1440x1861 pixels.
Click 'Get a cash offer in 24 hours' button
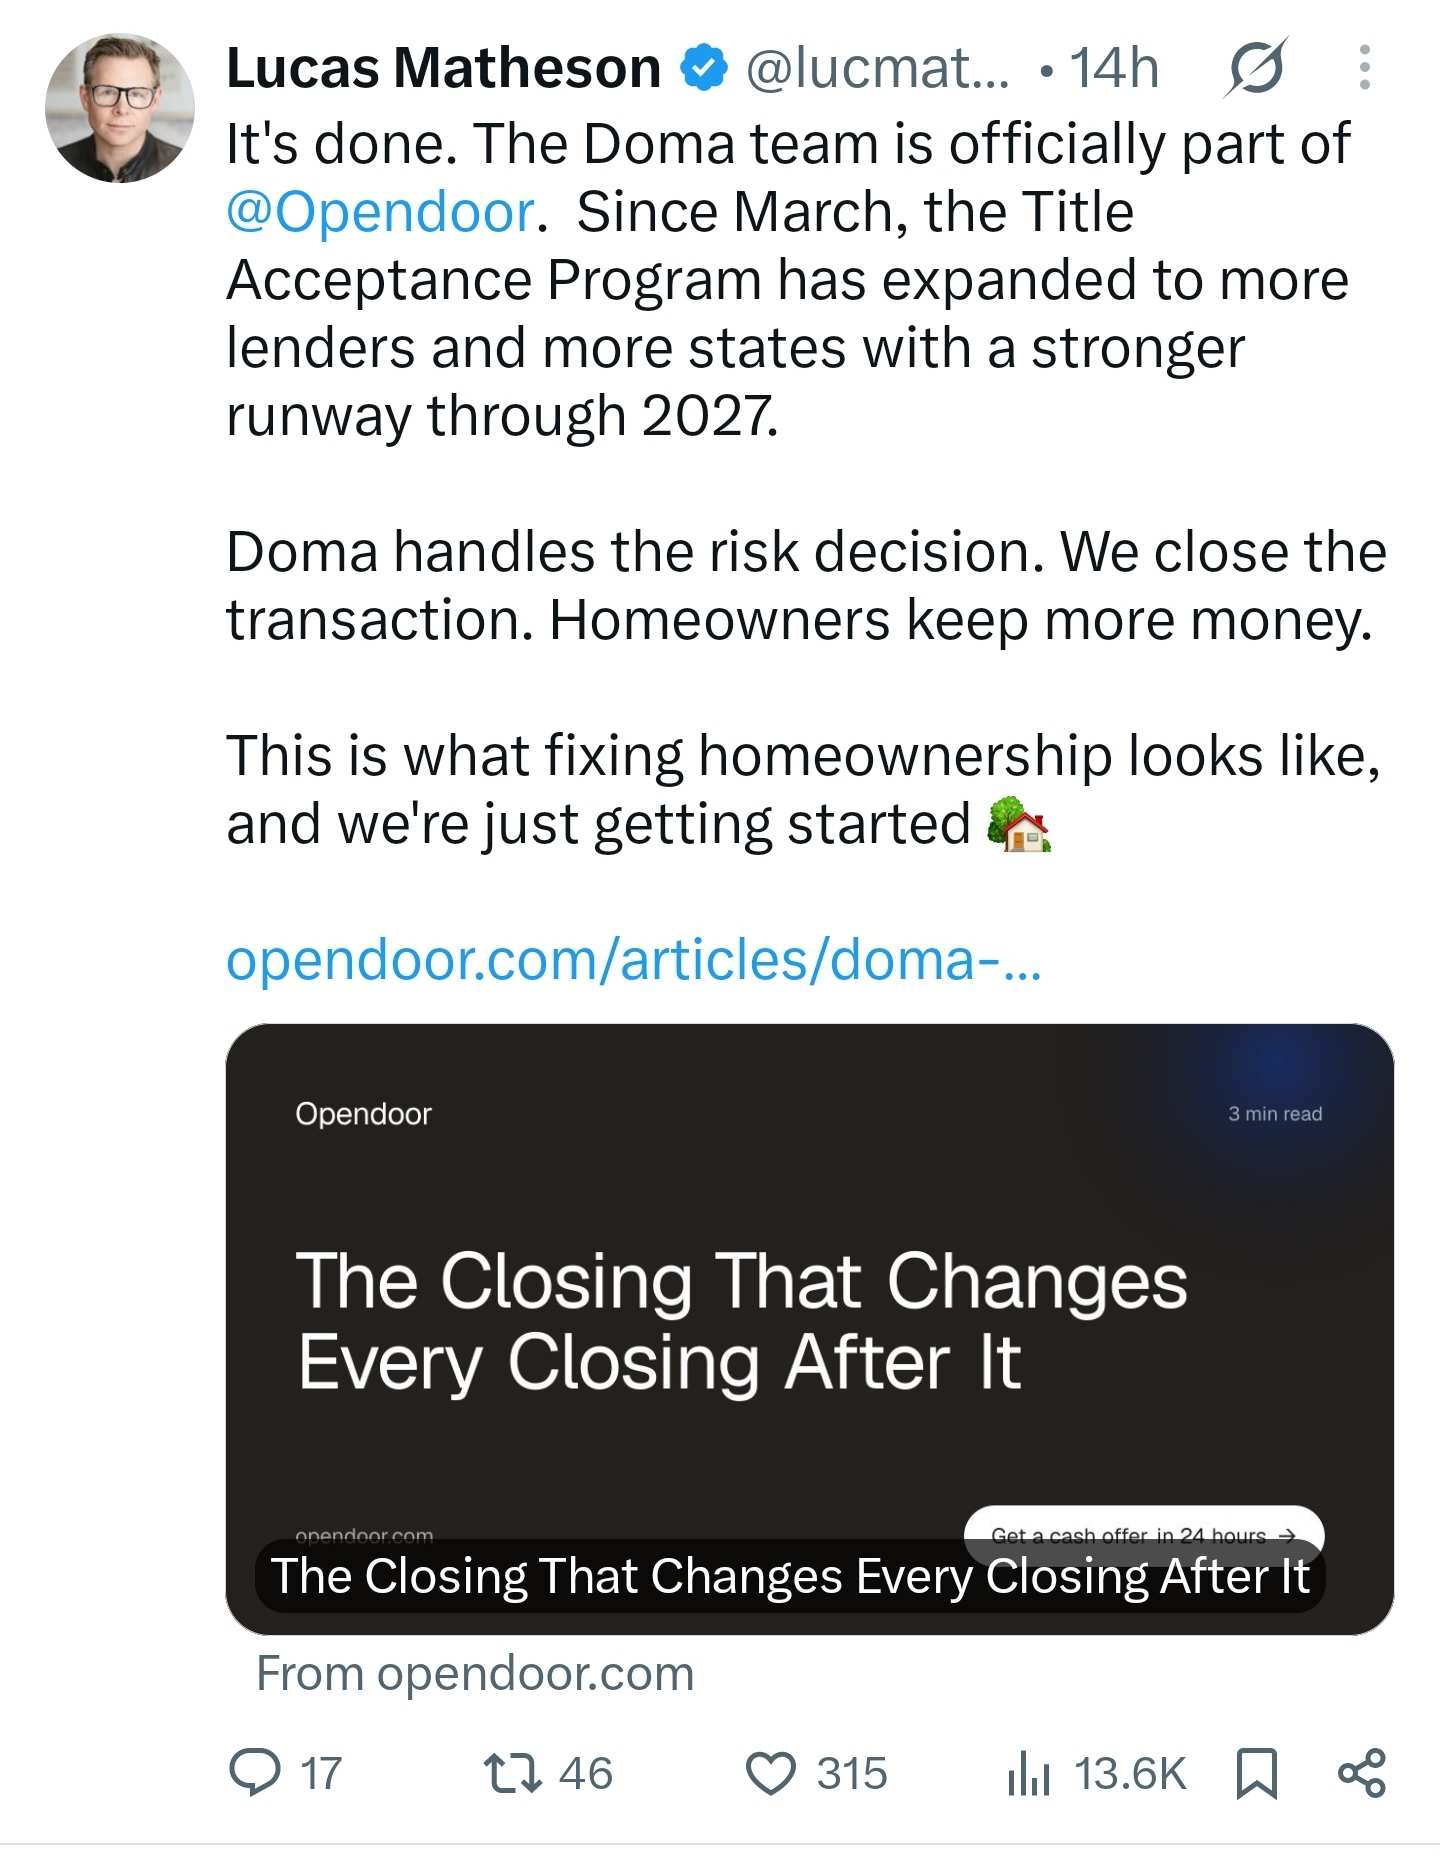[x=1144, y=1535]
